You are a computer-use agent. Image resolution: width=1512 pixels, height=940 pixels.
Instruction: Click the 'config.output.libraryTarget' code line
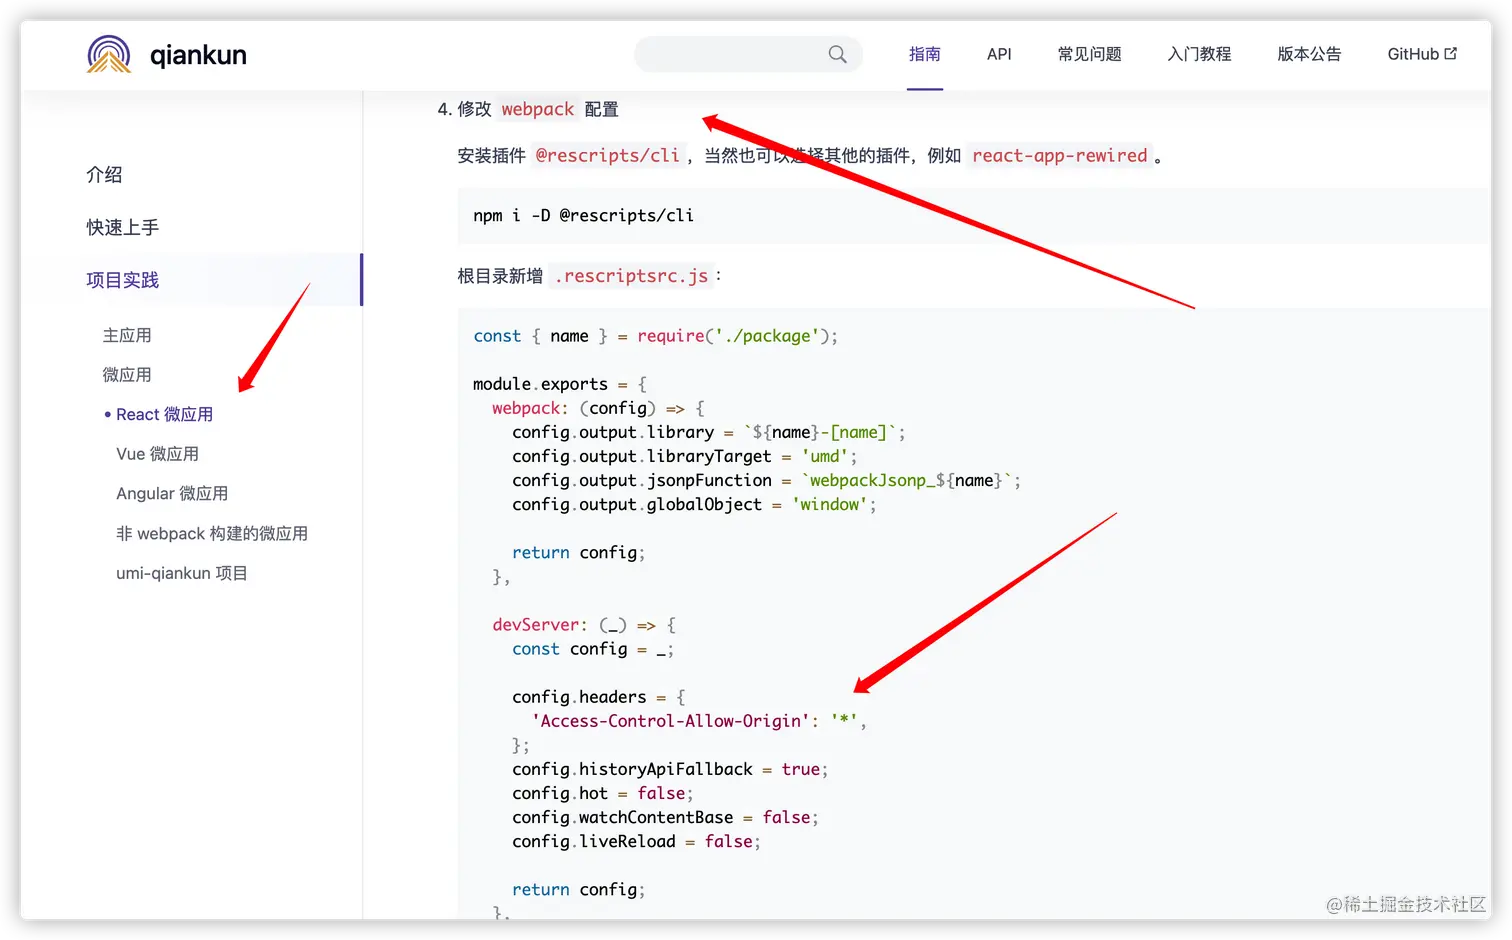point(684,456)
